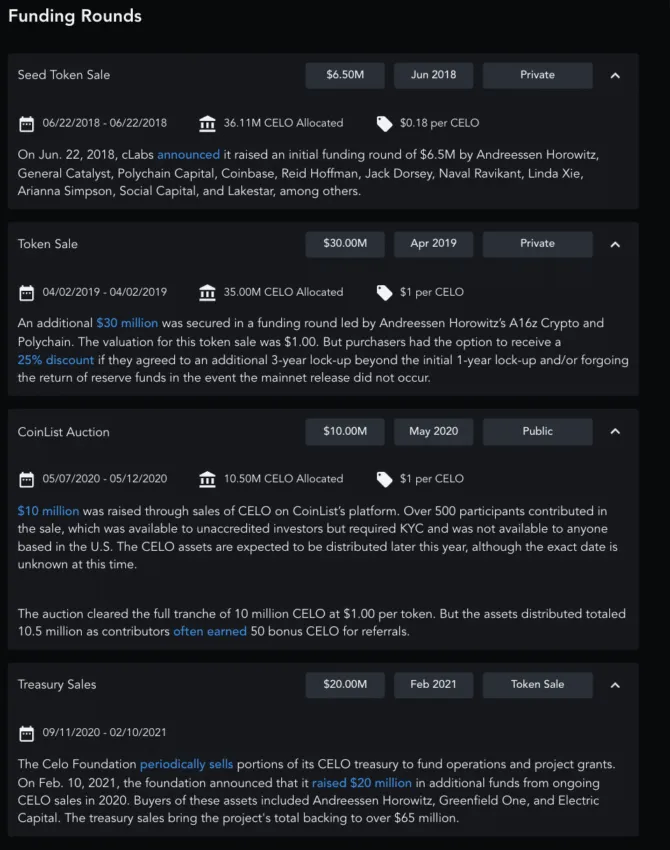Collapse the CoinList Auction round

(x=615, y=432)
